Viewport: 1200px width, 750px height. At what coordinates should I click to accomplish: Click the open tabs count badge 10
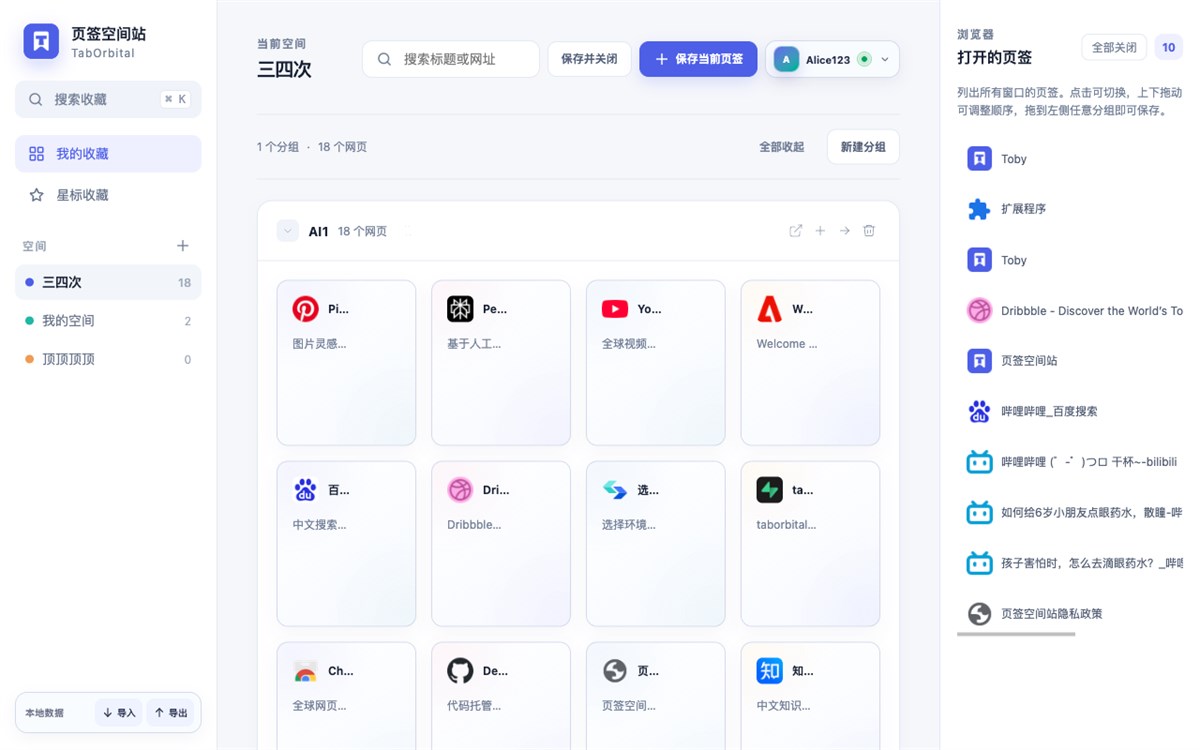tap(1168, 47)
